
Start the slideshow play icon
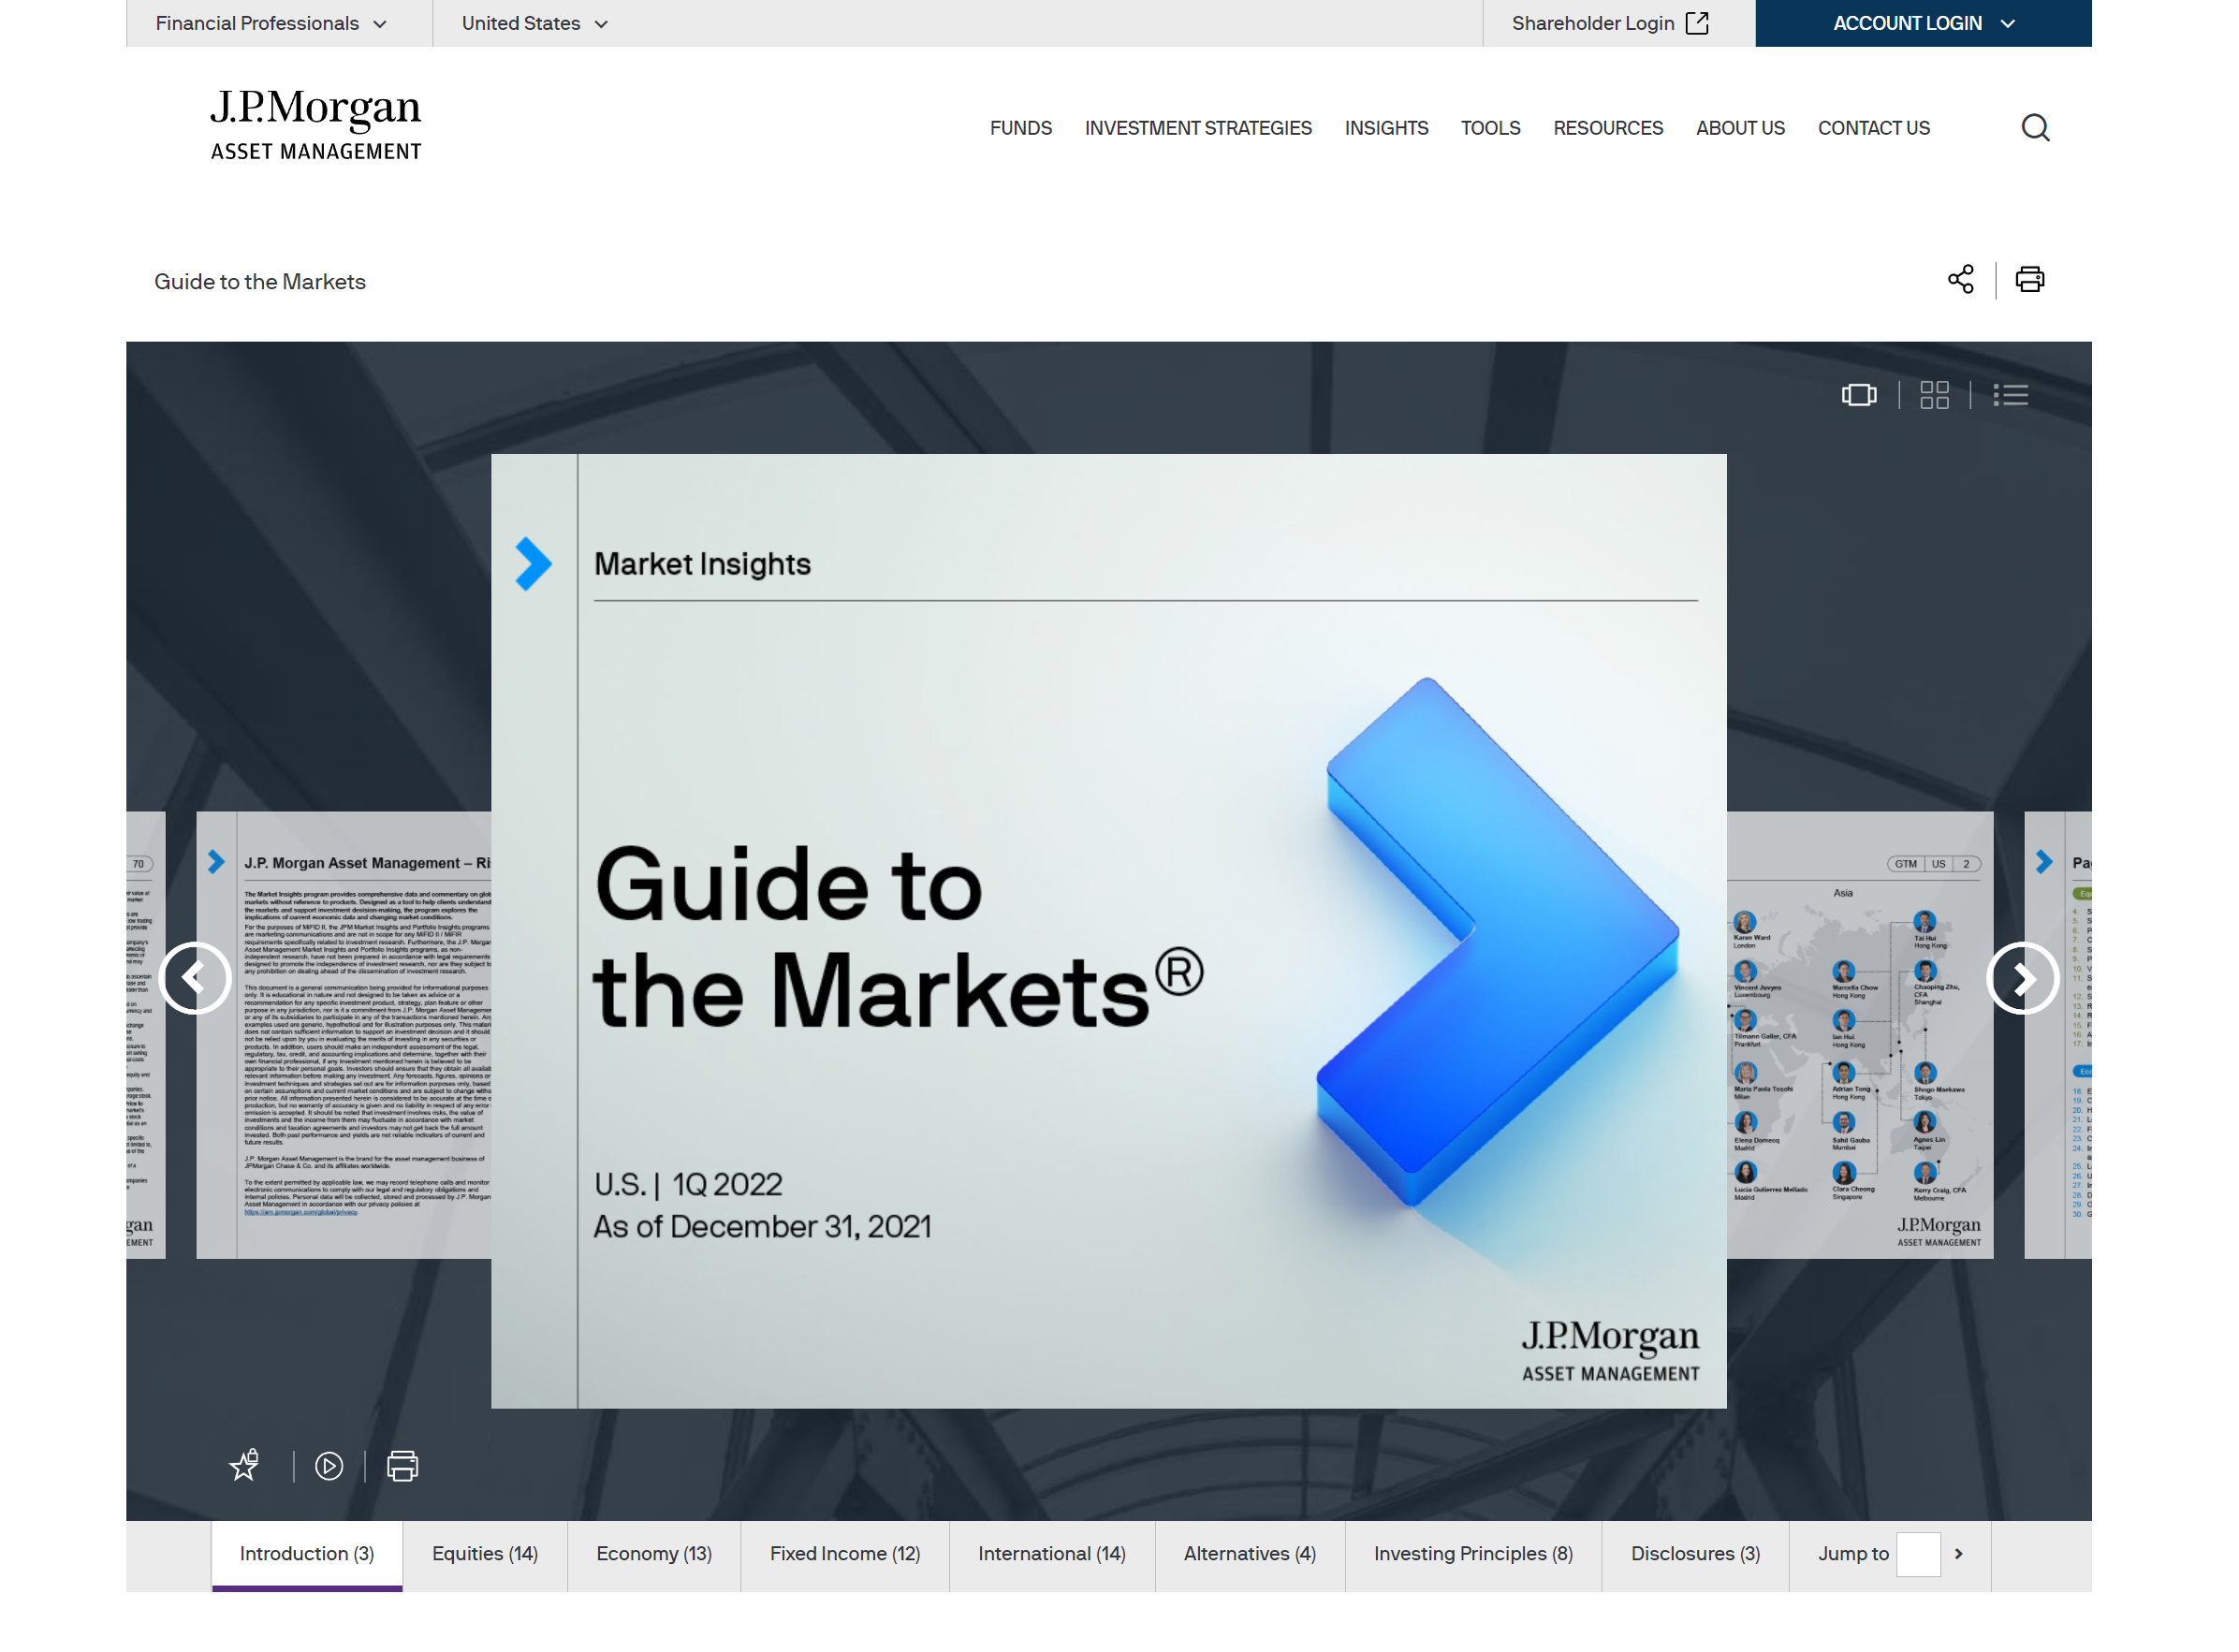point(329,1466)
